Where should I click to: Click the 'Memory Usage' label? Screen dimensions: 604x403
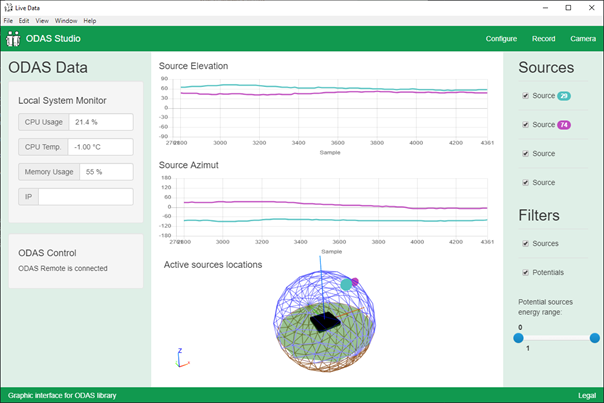pos(49,172)
